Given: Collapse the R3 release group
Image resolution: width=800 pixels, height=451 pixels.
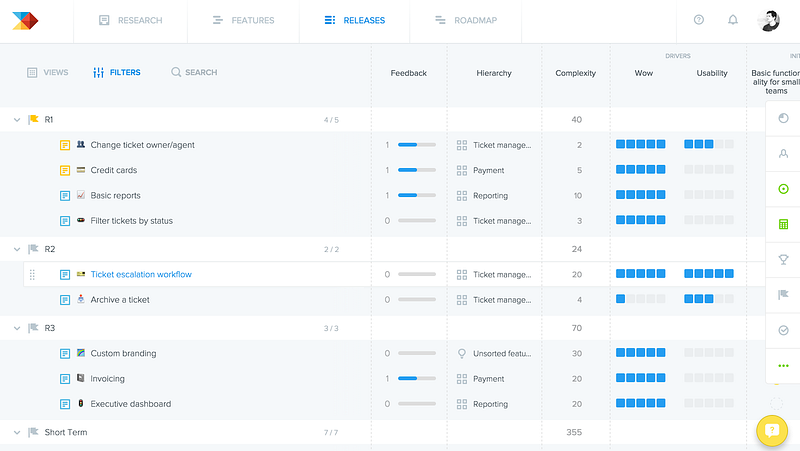Looking at the screenshot, I should [x=17, y=329].
